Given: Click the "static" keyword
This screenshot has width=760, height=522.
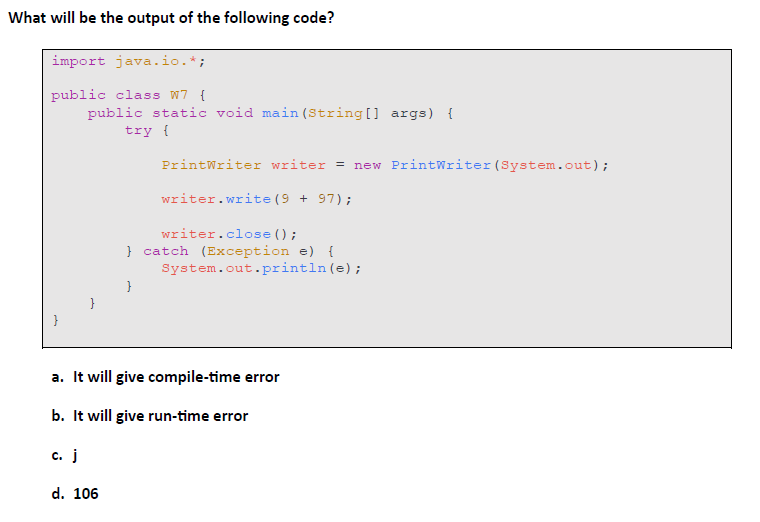Looking at the screenshot, I should 179,113.
